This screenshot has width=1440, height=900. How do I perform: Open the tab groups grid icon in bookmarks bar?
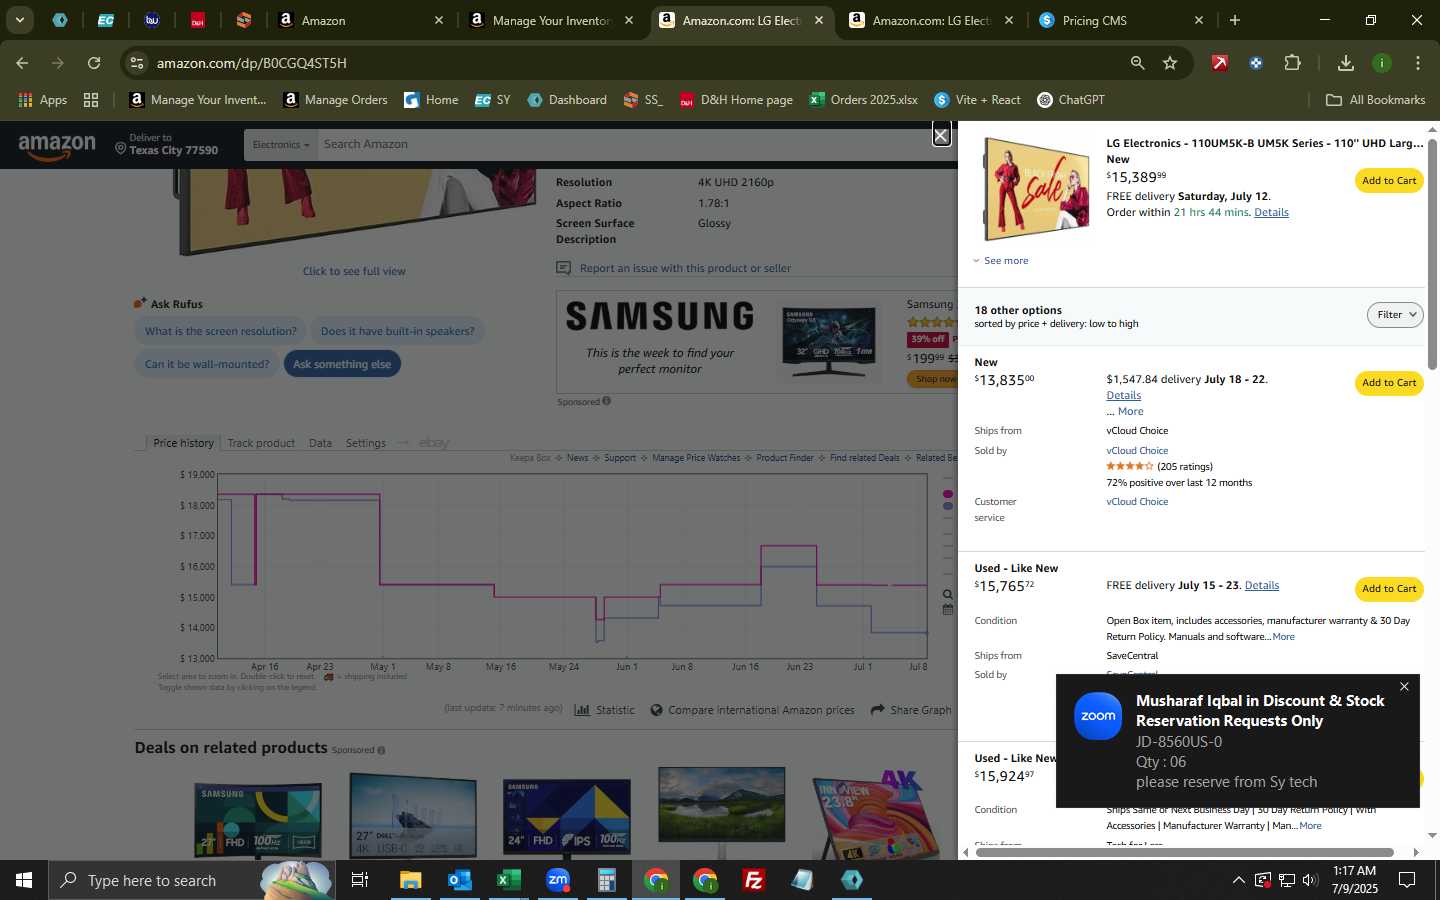click(x=91, y=100)
